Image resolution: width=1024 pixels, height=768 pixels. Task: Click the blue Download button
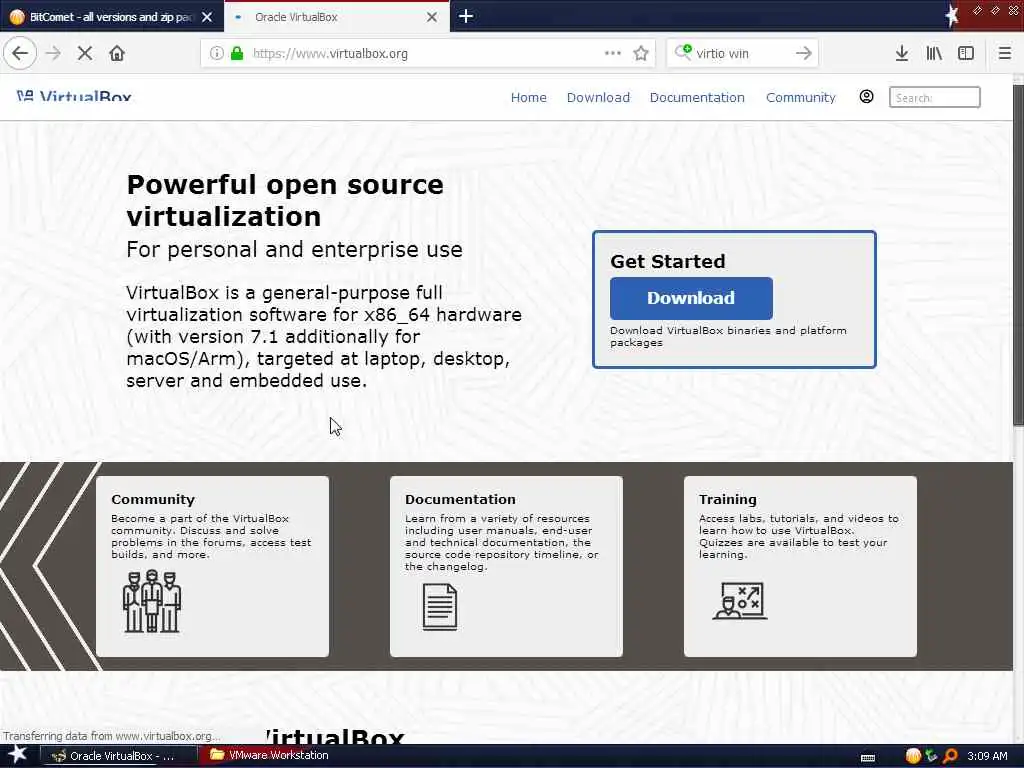point(691,298)
